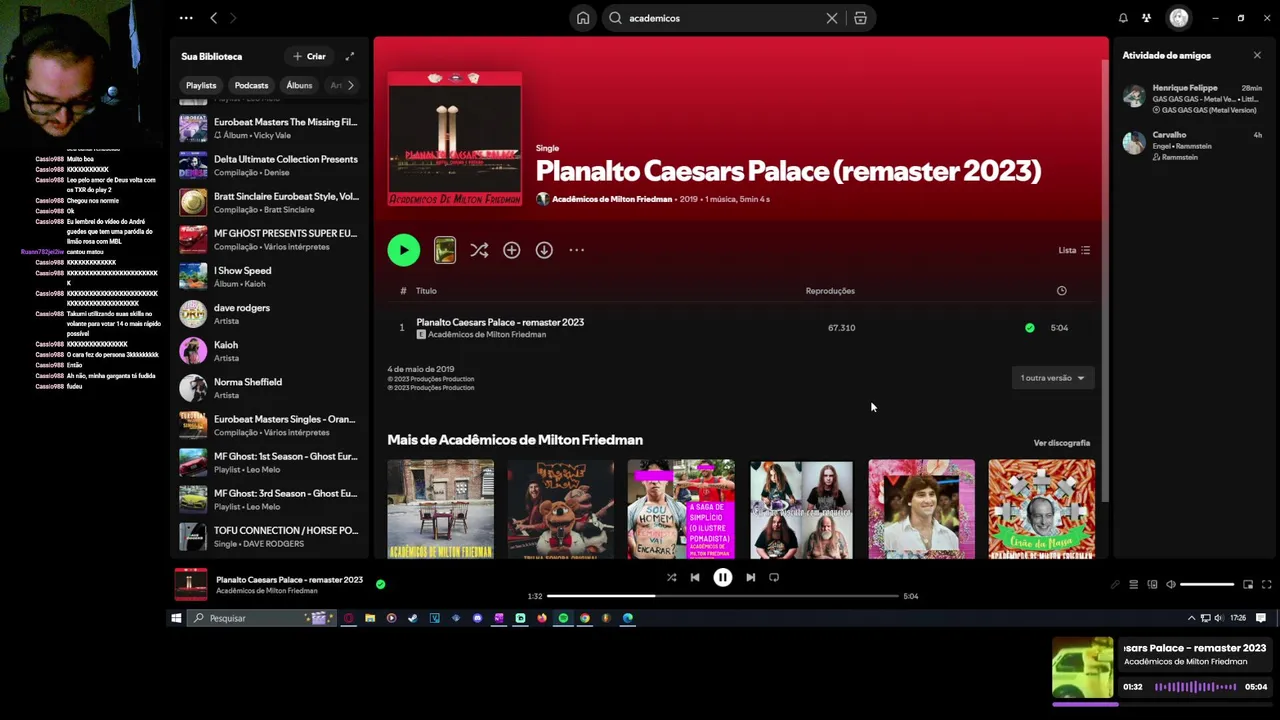
Task: Expand the '1 outra versão' dropdown
Action: 1052,378
